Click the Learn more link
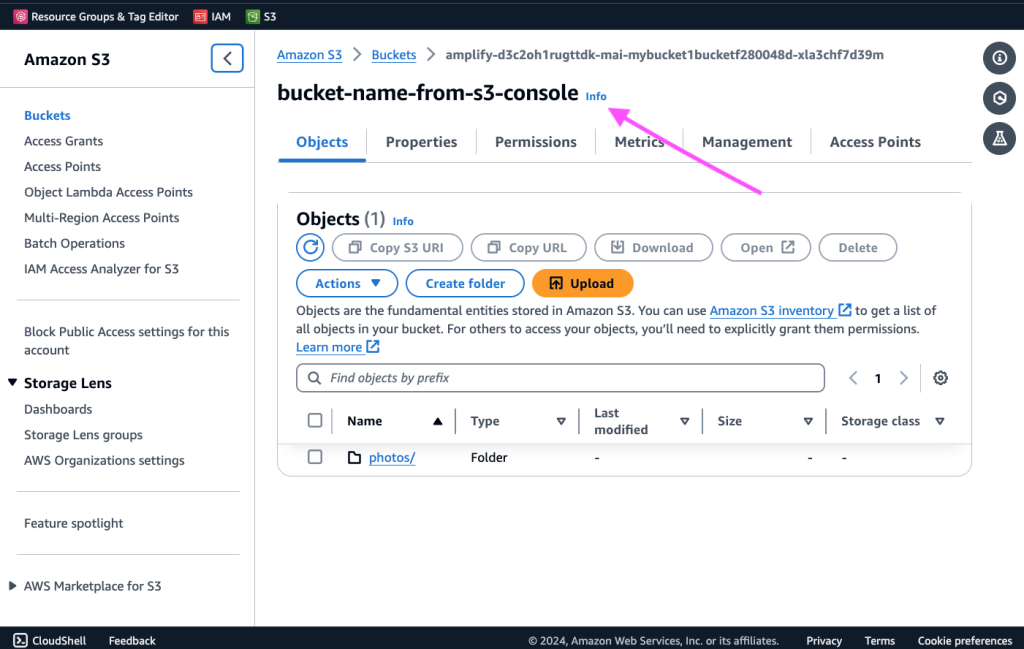Viewport: 1024px width, 649px height. click(329, 347)
